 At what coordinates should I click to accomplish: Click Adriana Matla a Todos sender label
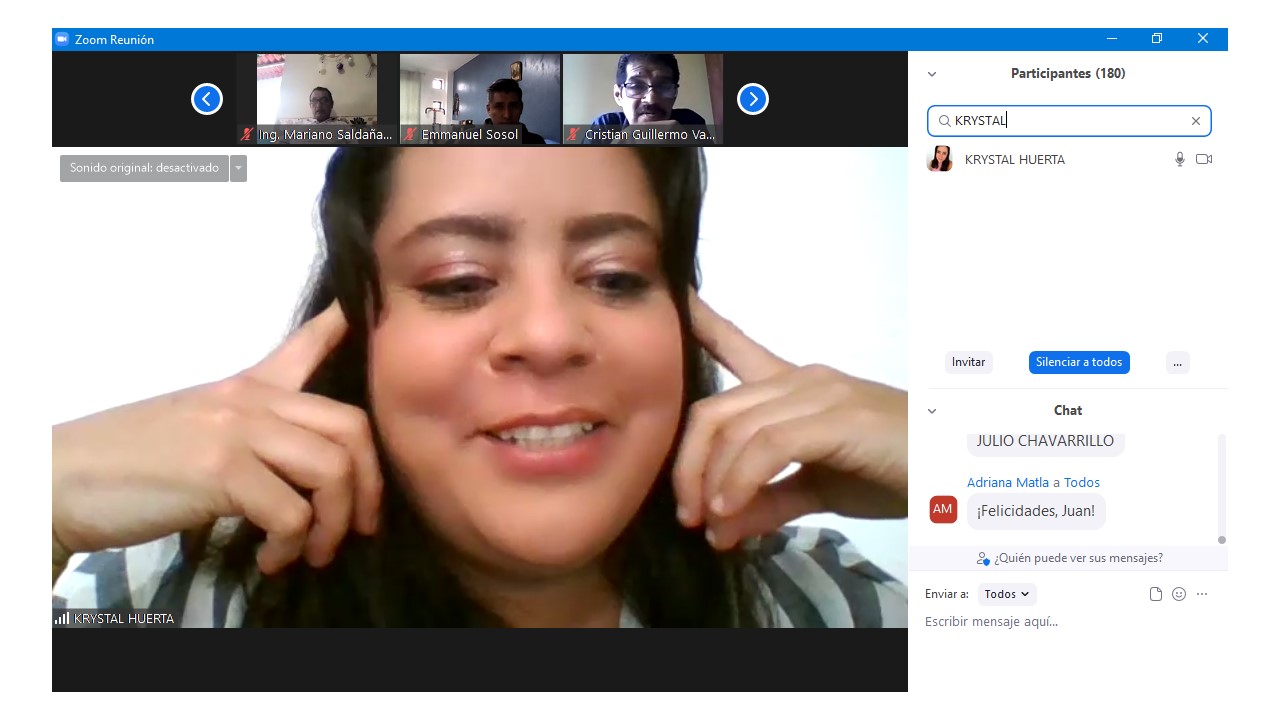tap(1033, 482)
